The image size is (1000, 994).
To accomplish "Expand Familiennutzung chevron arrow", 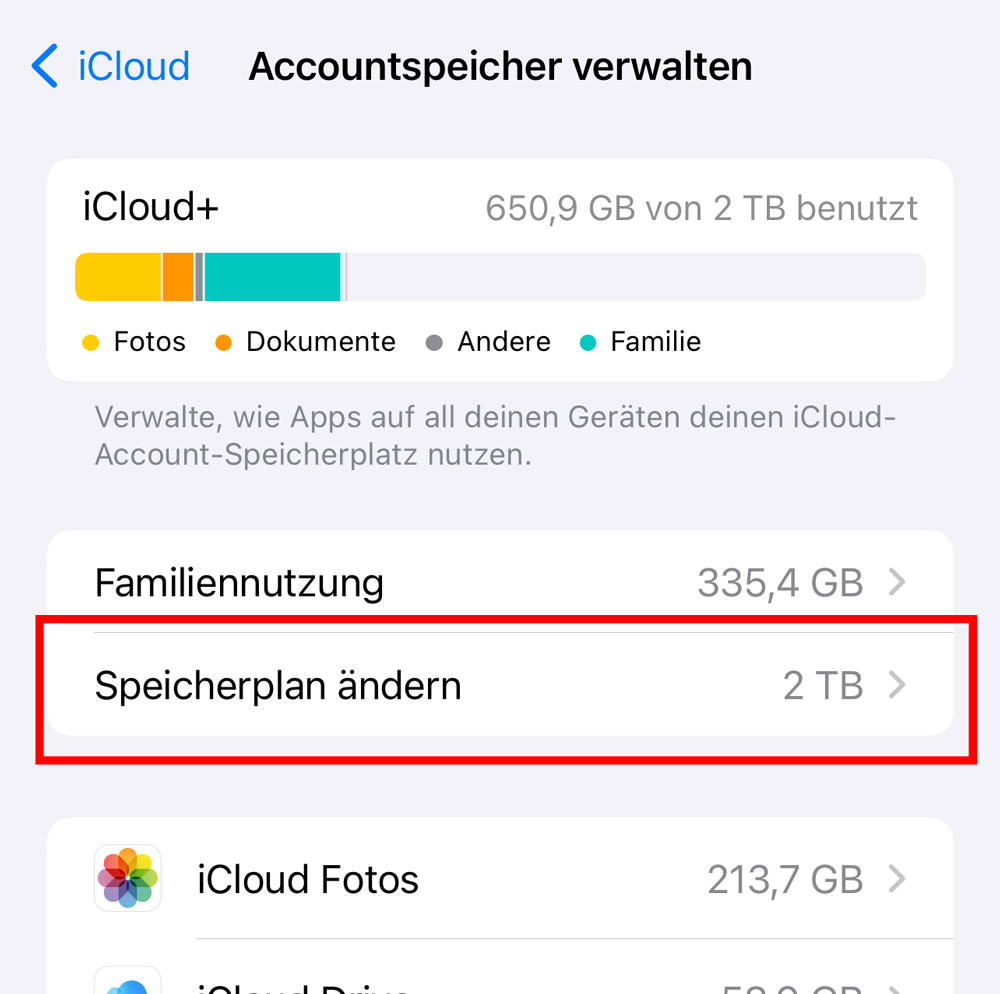I will click(897, 581).
